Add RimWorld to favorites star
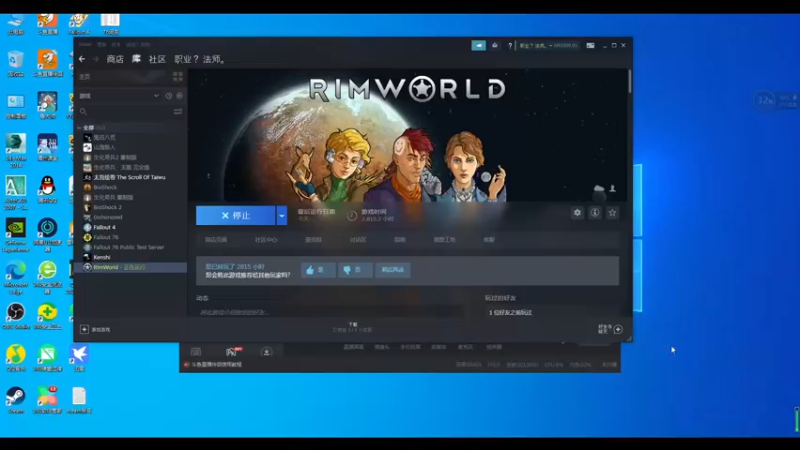 point(613,213)
